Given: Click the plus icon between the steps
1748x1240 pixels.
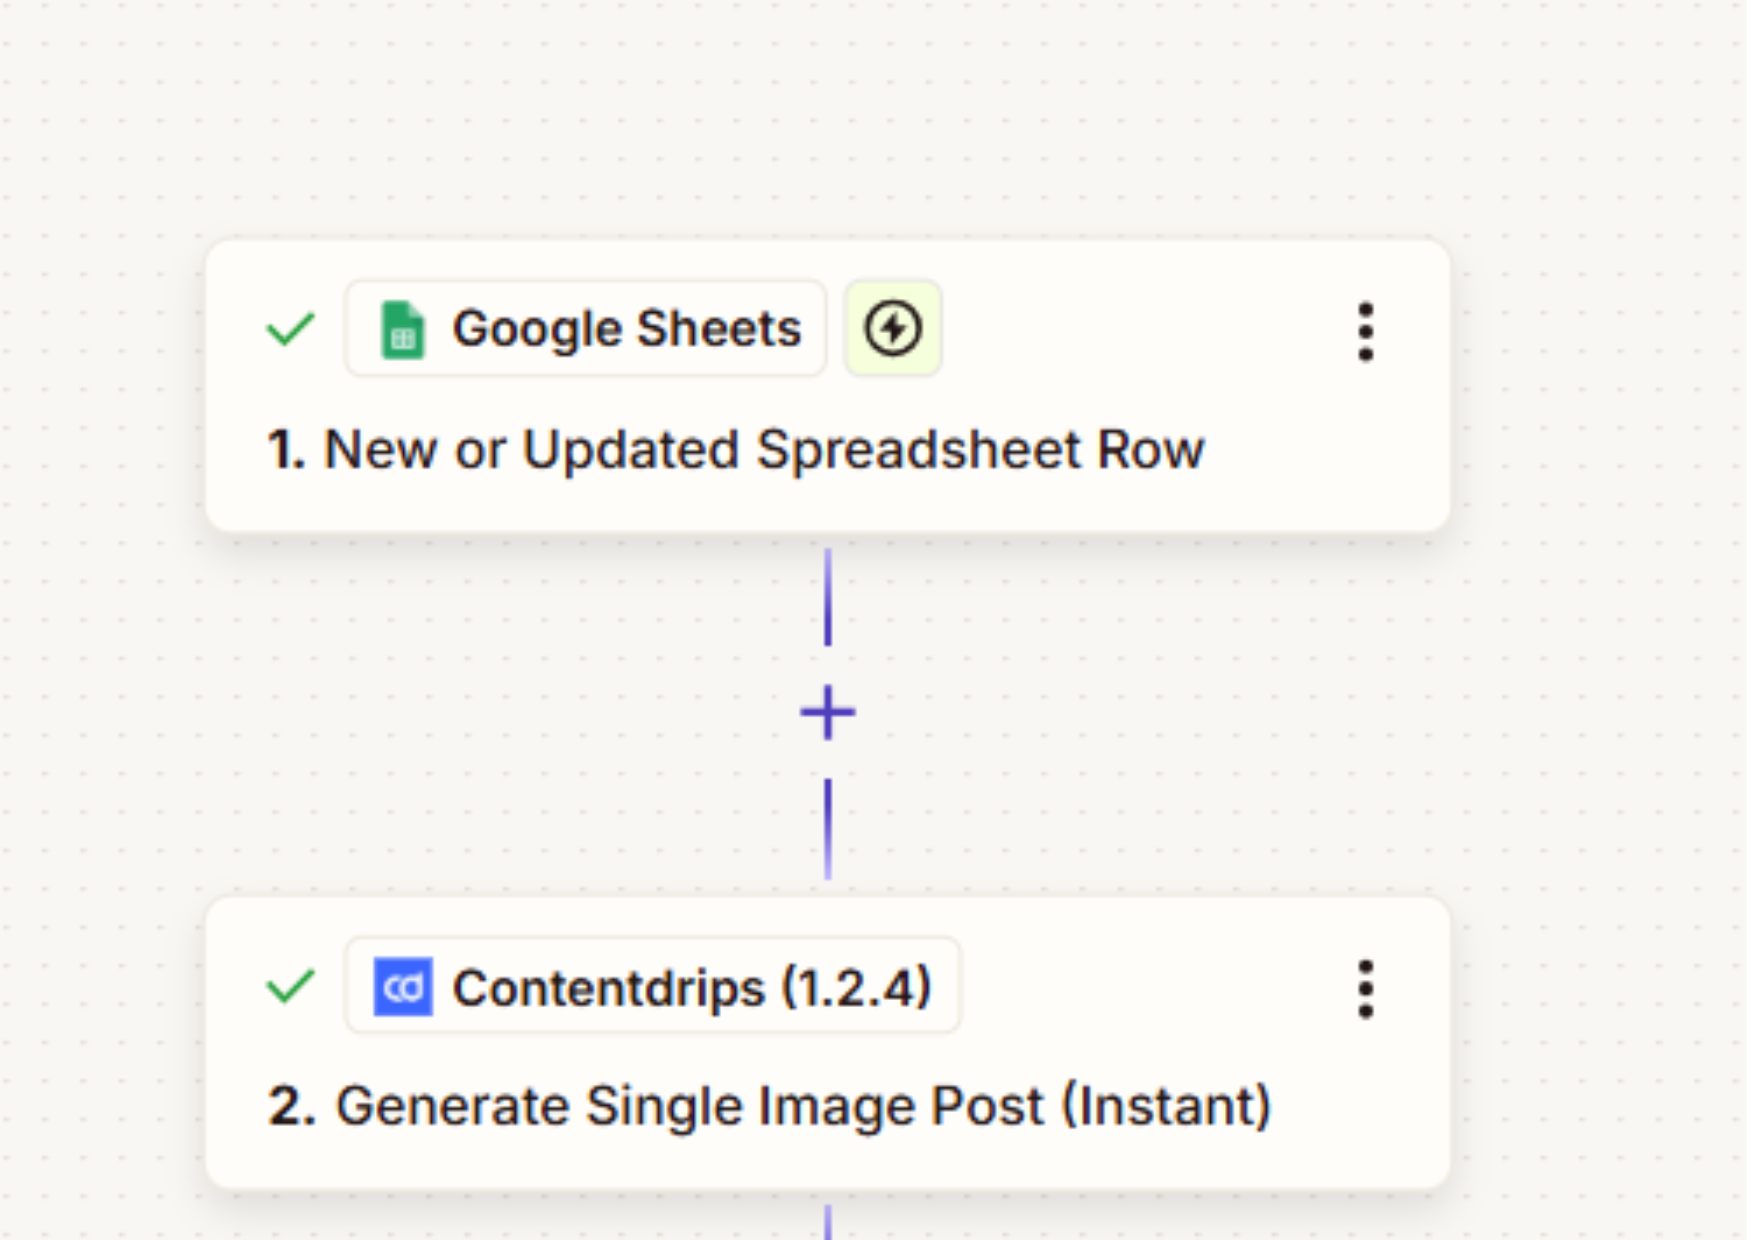Looking at the screenshot, I should [x=828, y=713].
